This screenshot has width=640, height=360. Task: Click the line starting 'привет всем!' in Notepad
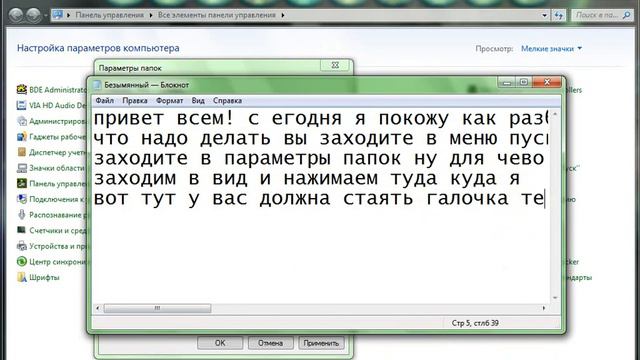pos(321,119)
